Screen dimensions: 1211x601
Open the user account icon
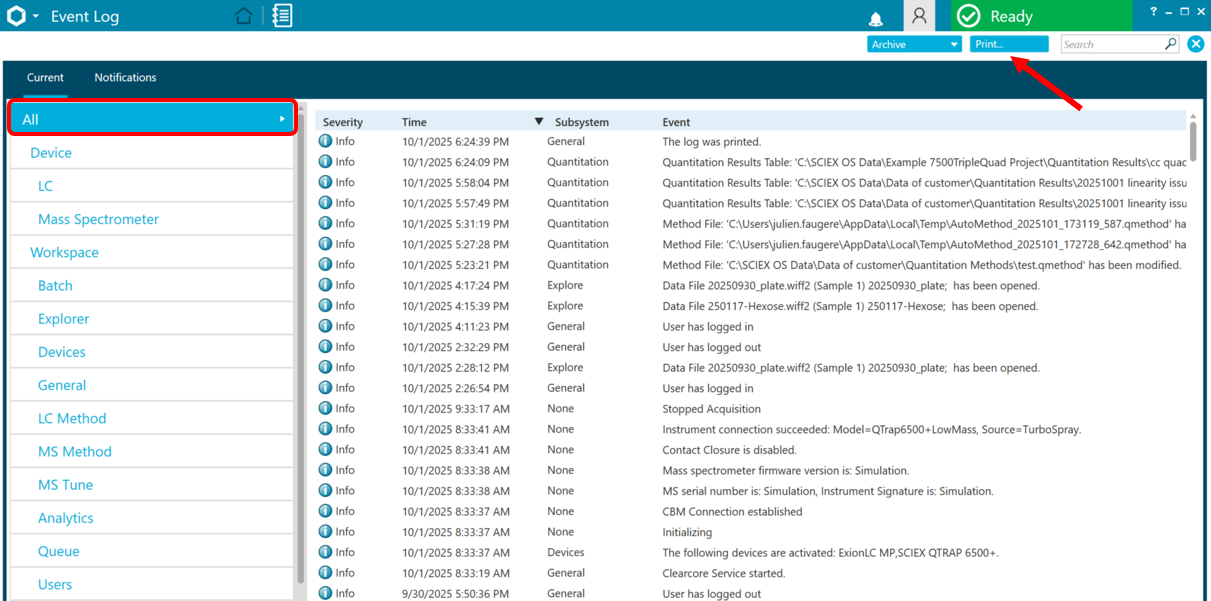tap(919, 16)
